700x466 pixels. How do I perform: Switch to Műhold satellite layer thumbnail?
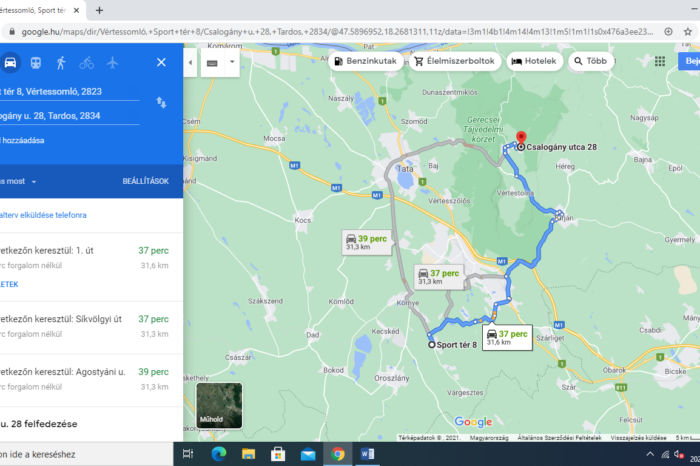219,405
